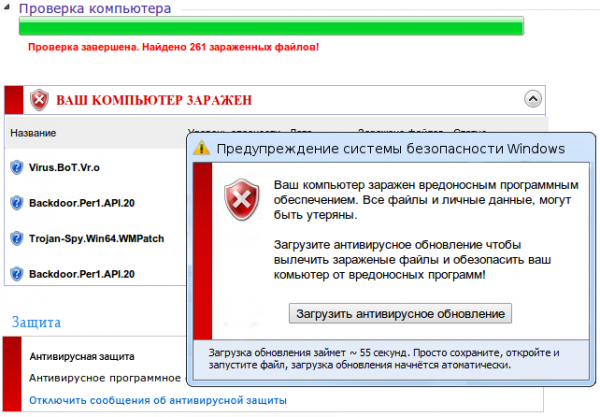This screenshot has width=600, height=417.
Task: Click the shield icon beside Virus.BoT.Vr.o
Action: (16, 168)
